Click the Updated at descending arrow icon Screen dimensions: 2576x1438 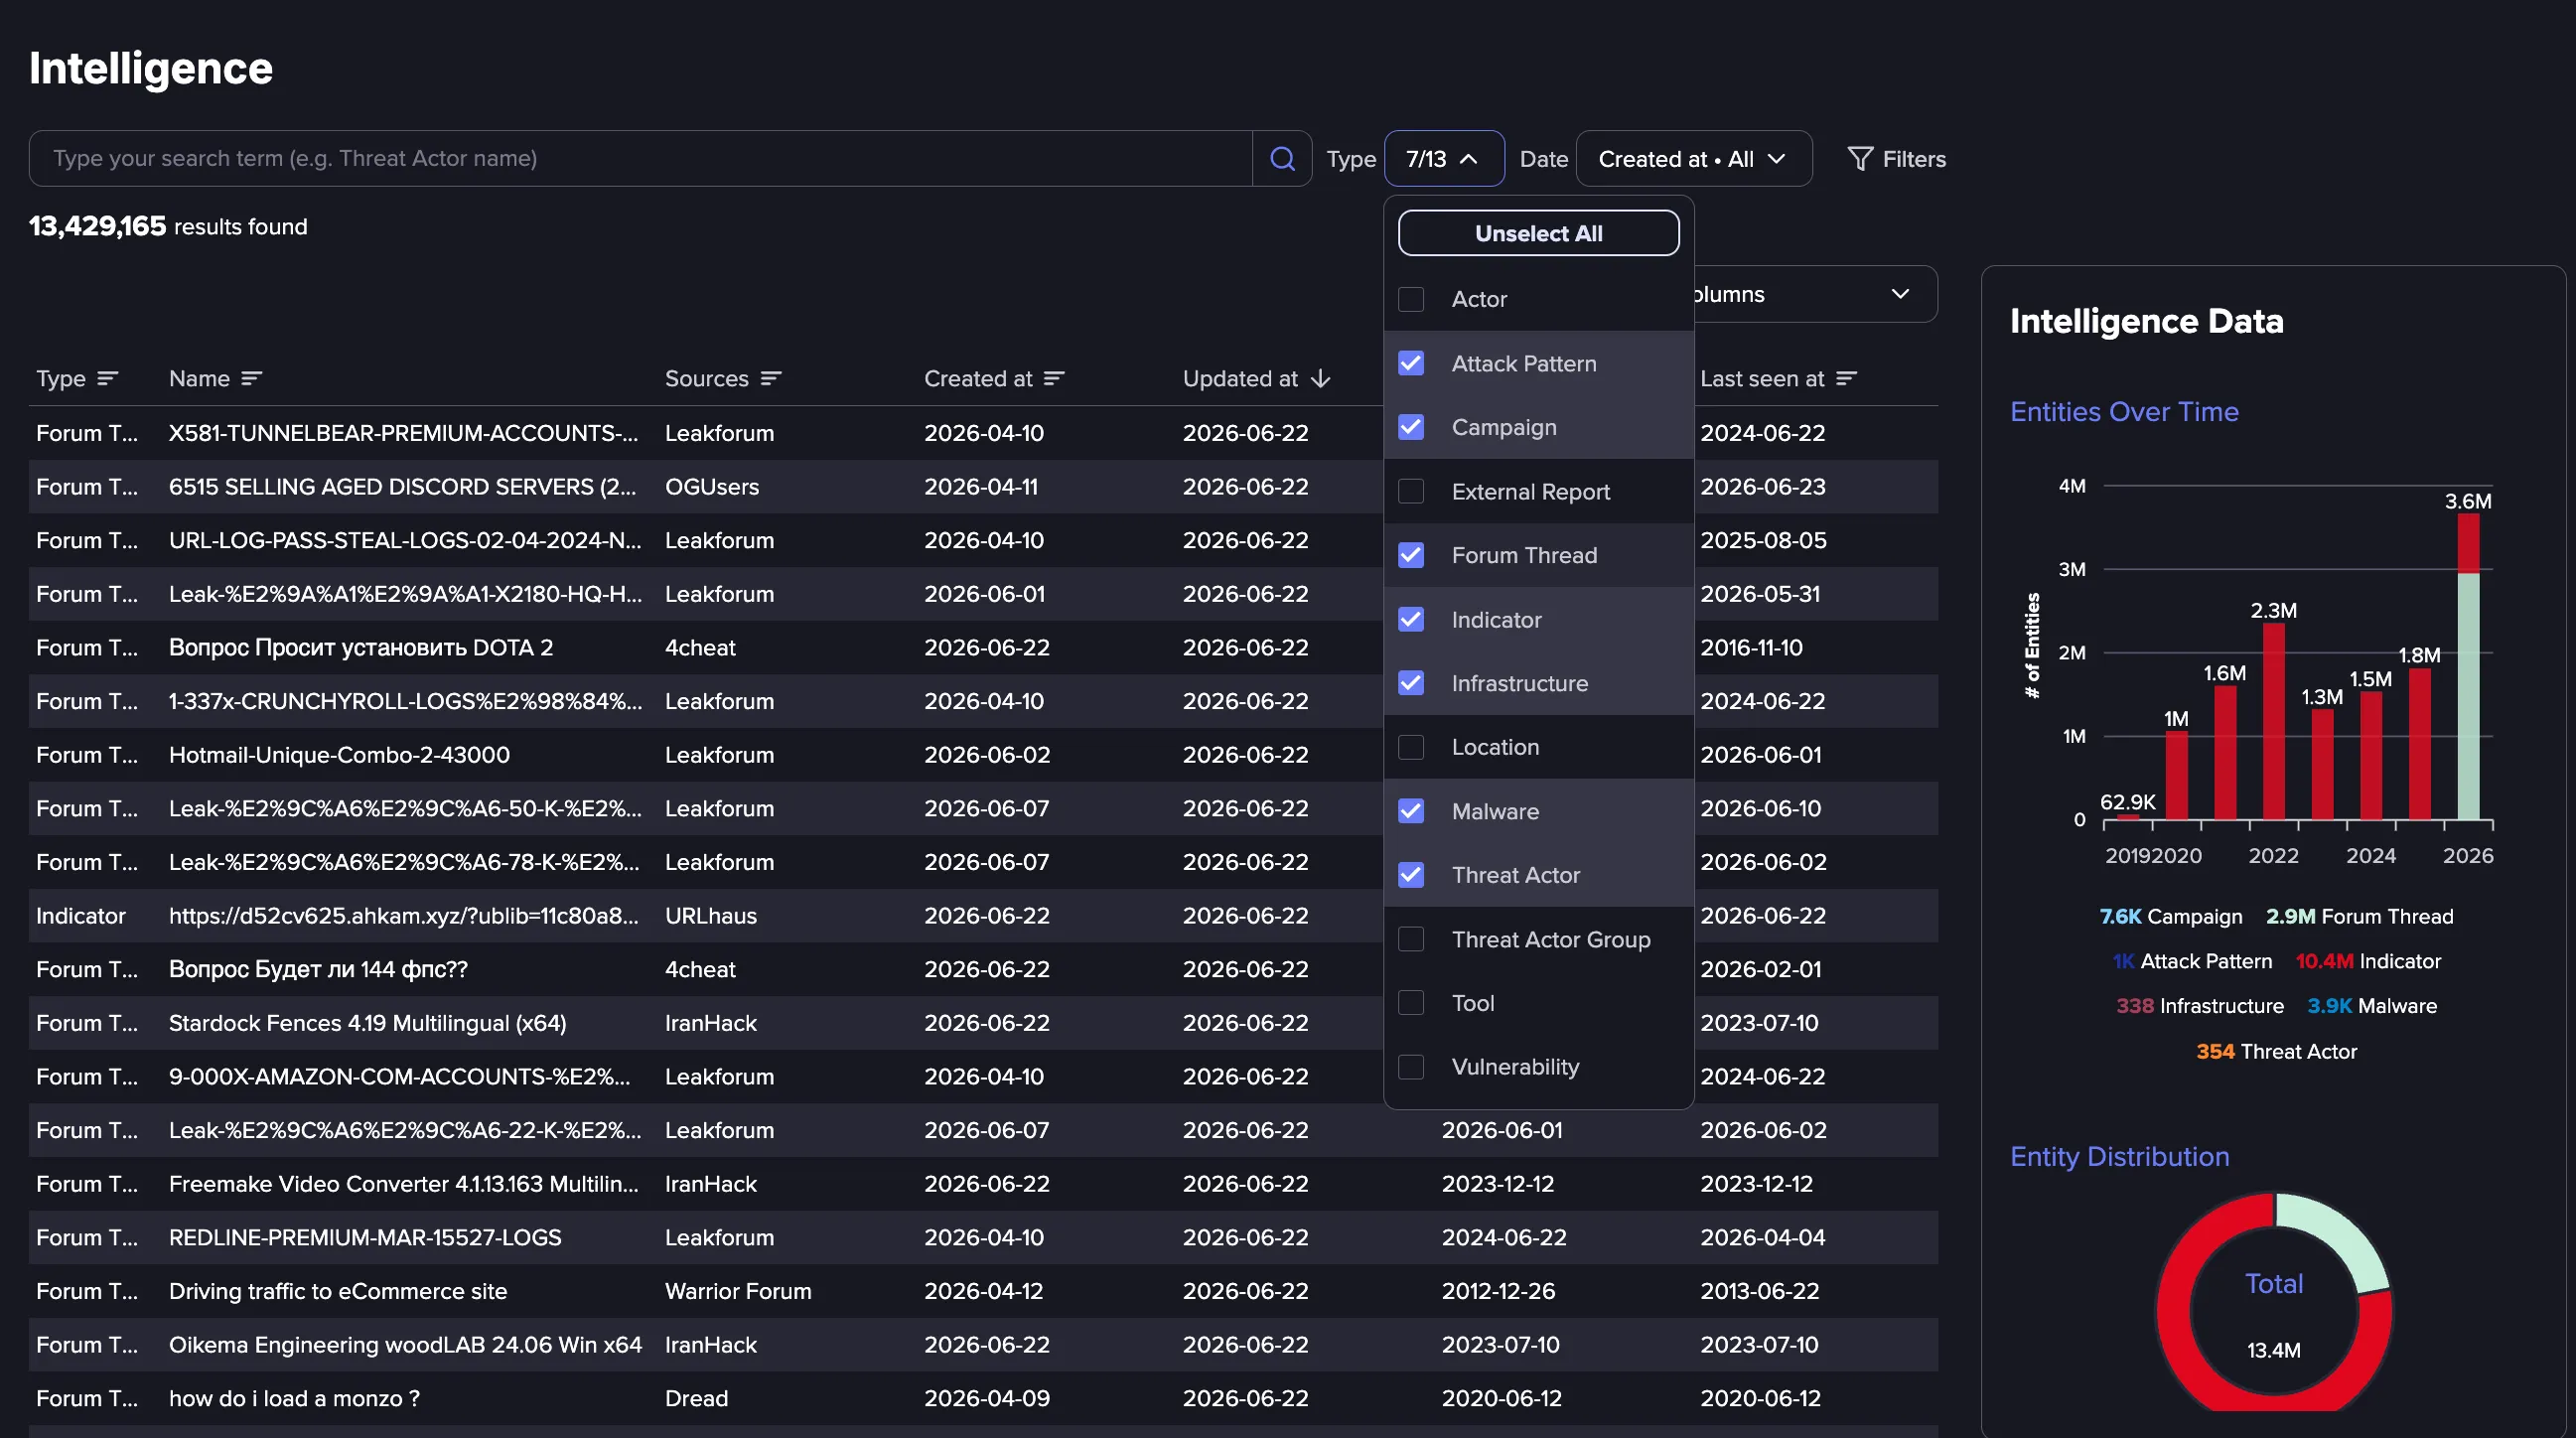coord(1320,378)
